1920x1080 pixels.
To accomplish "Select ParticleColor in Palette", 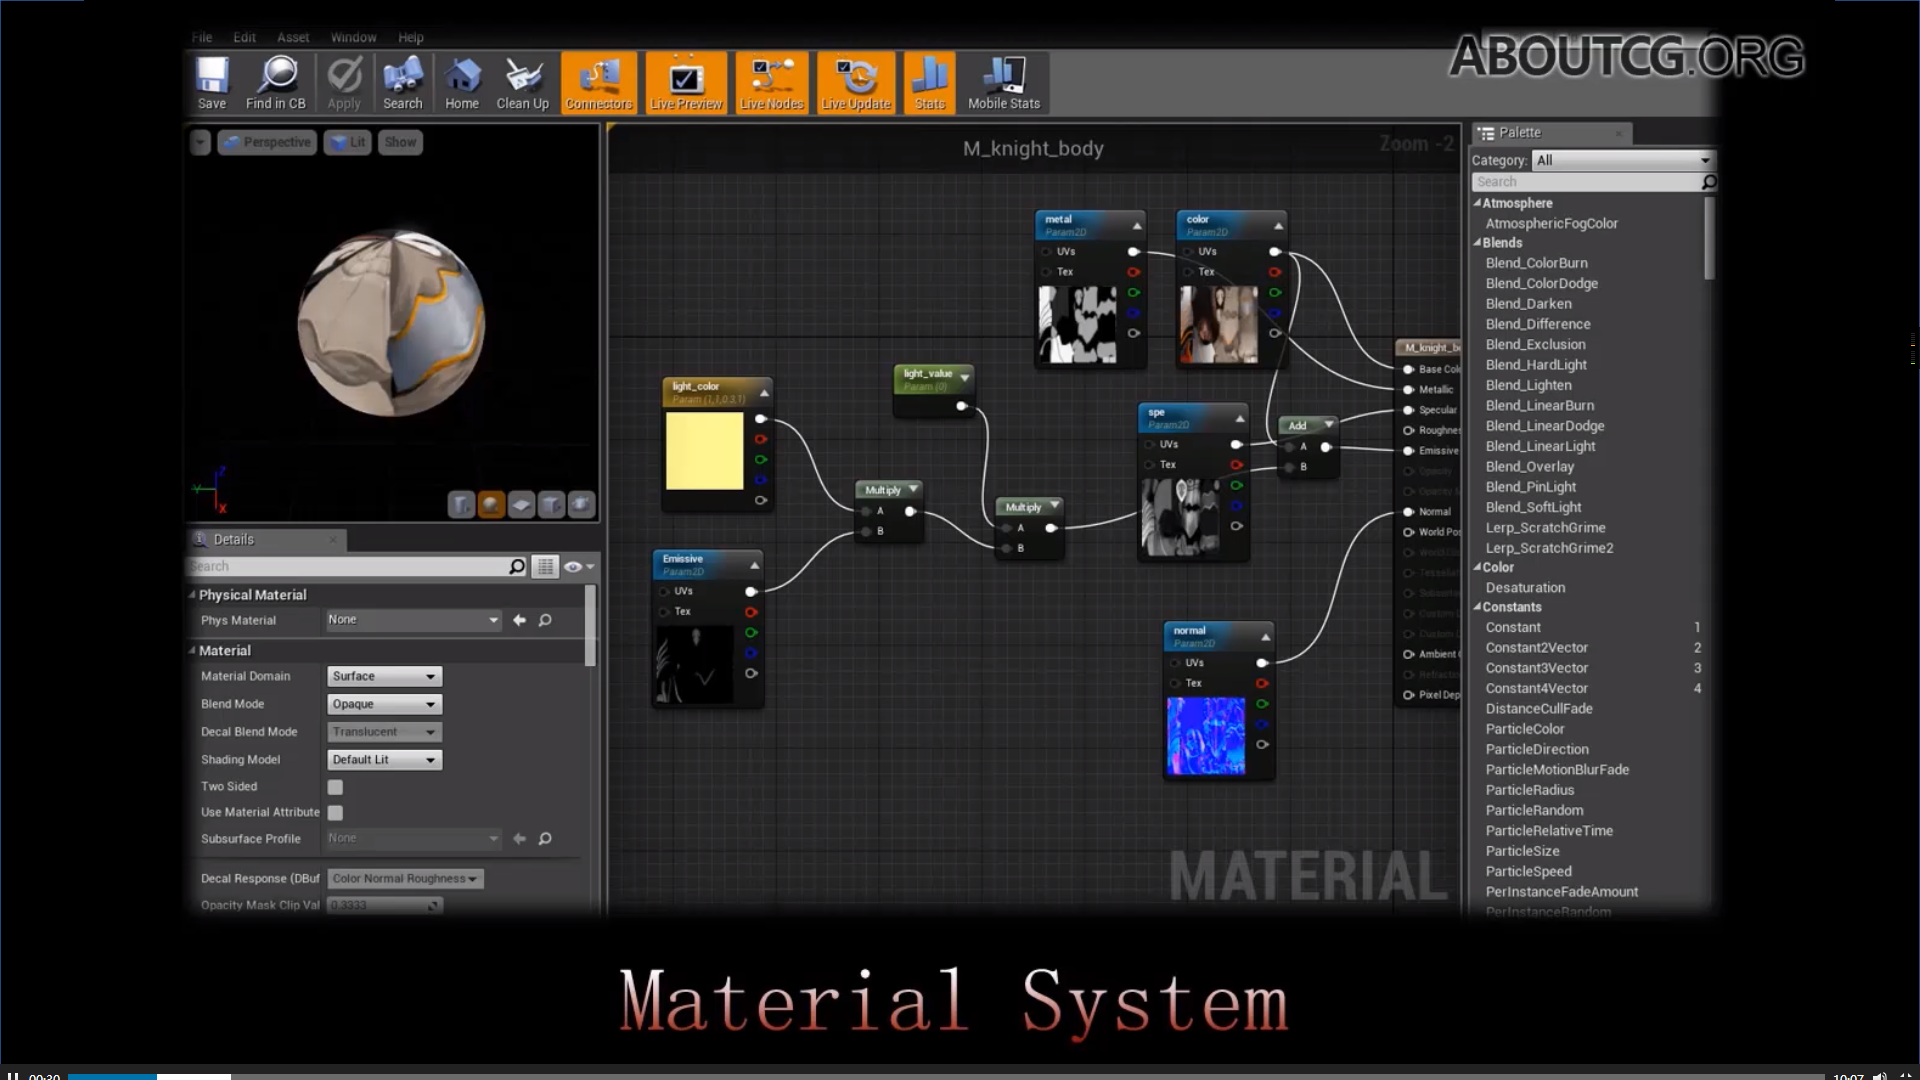I will pyautogui.click(x=1525, y=729).
